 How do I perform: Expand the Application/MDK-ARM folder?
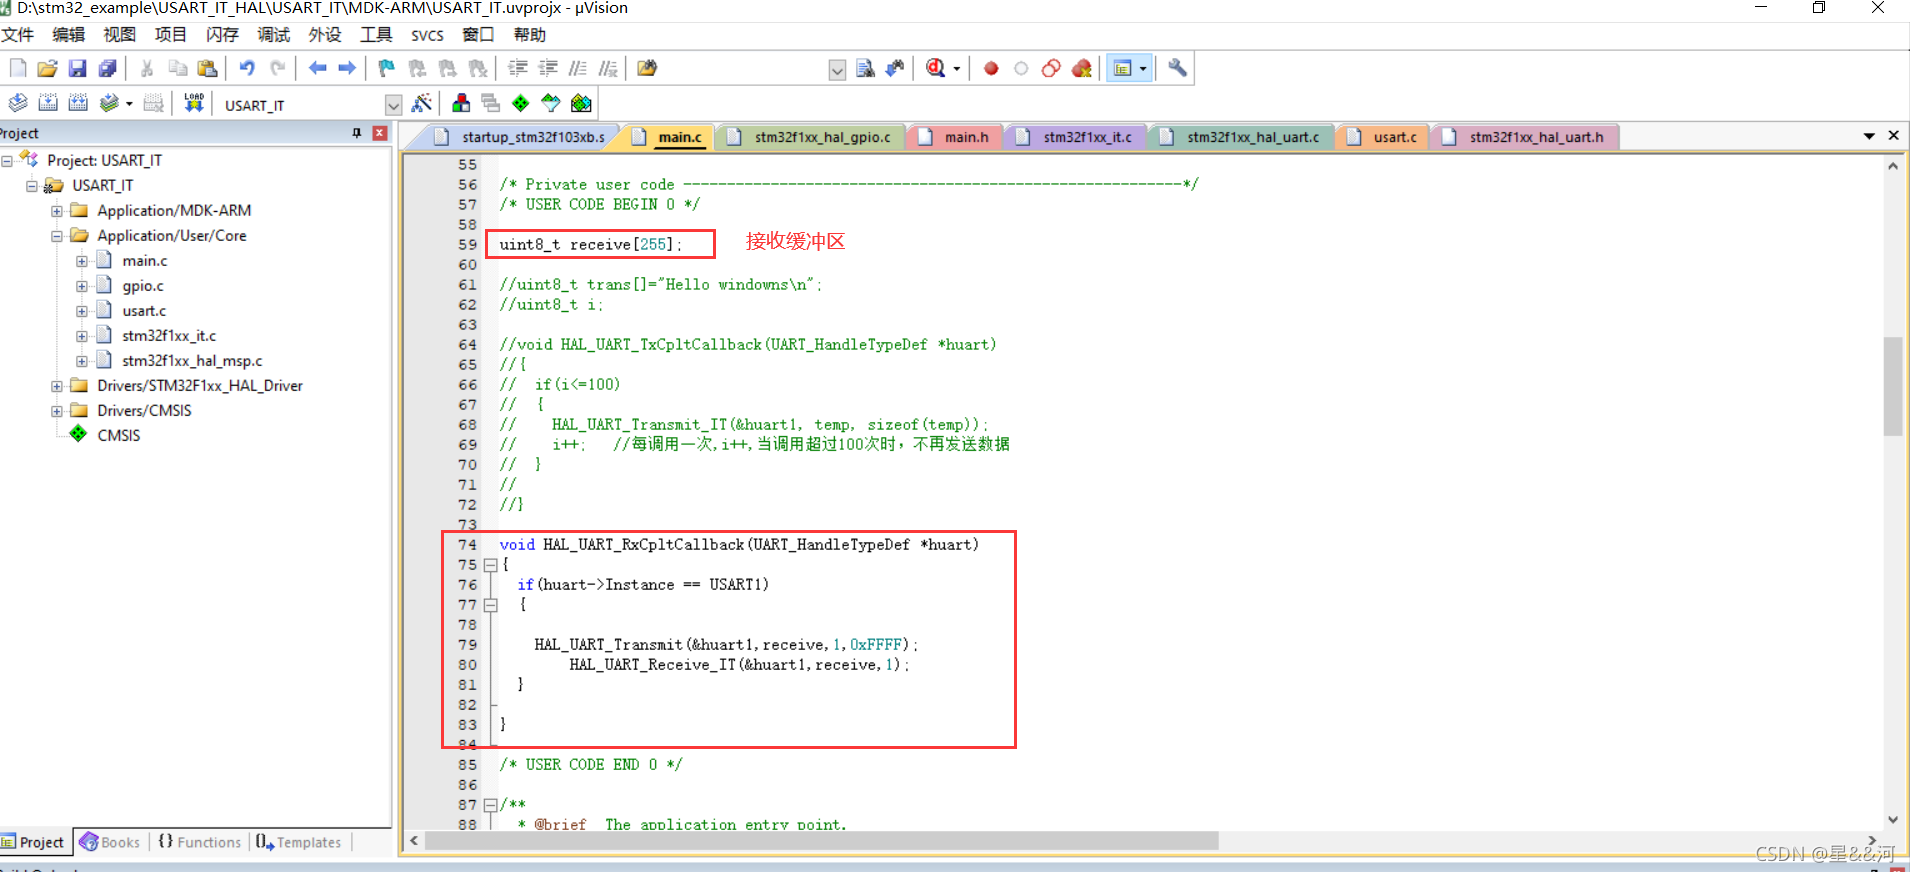[x=57, y=211]
